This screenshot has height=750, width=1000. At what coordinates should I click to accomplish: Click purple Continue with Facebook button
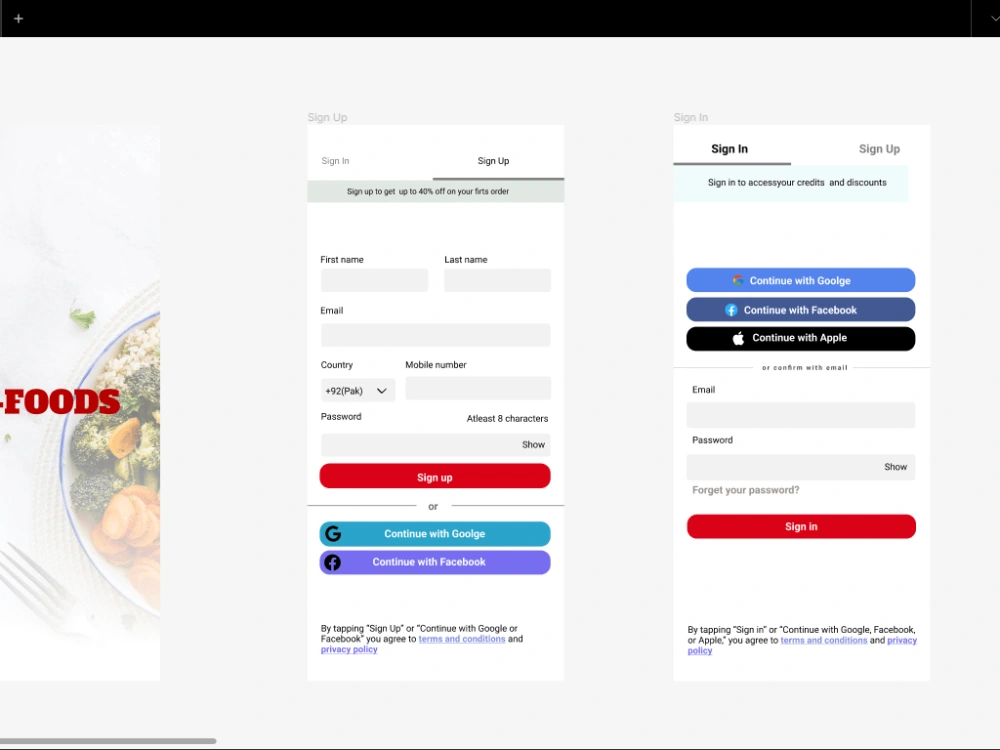(435, 562)
